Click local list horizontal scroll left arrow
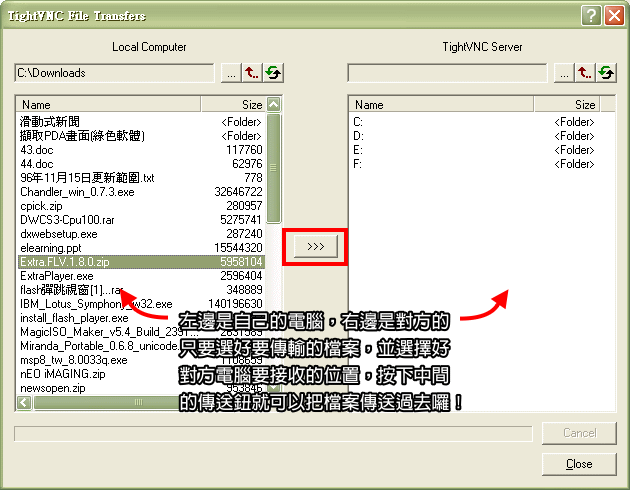Image resolution: width=630 pixels, height=490 pixels. click(x=24, y=402)
